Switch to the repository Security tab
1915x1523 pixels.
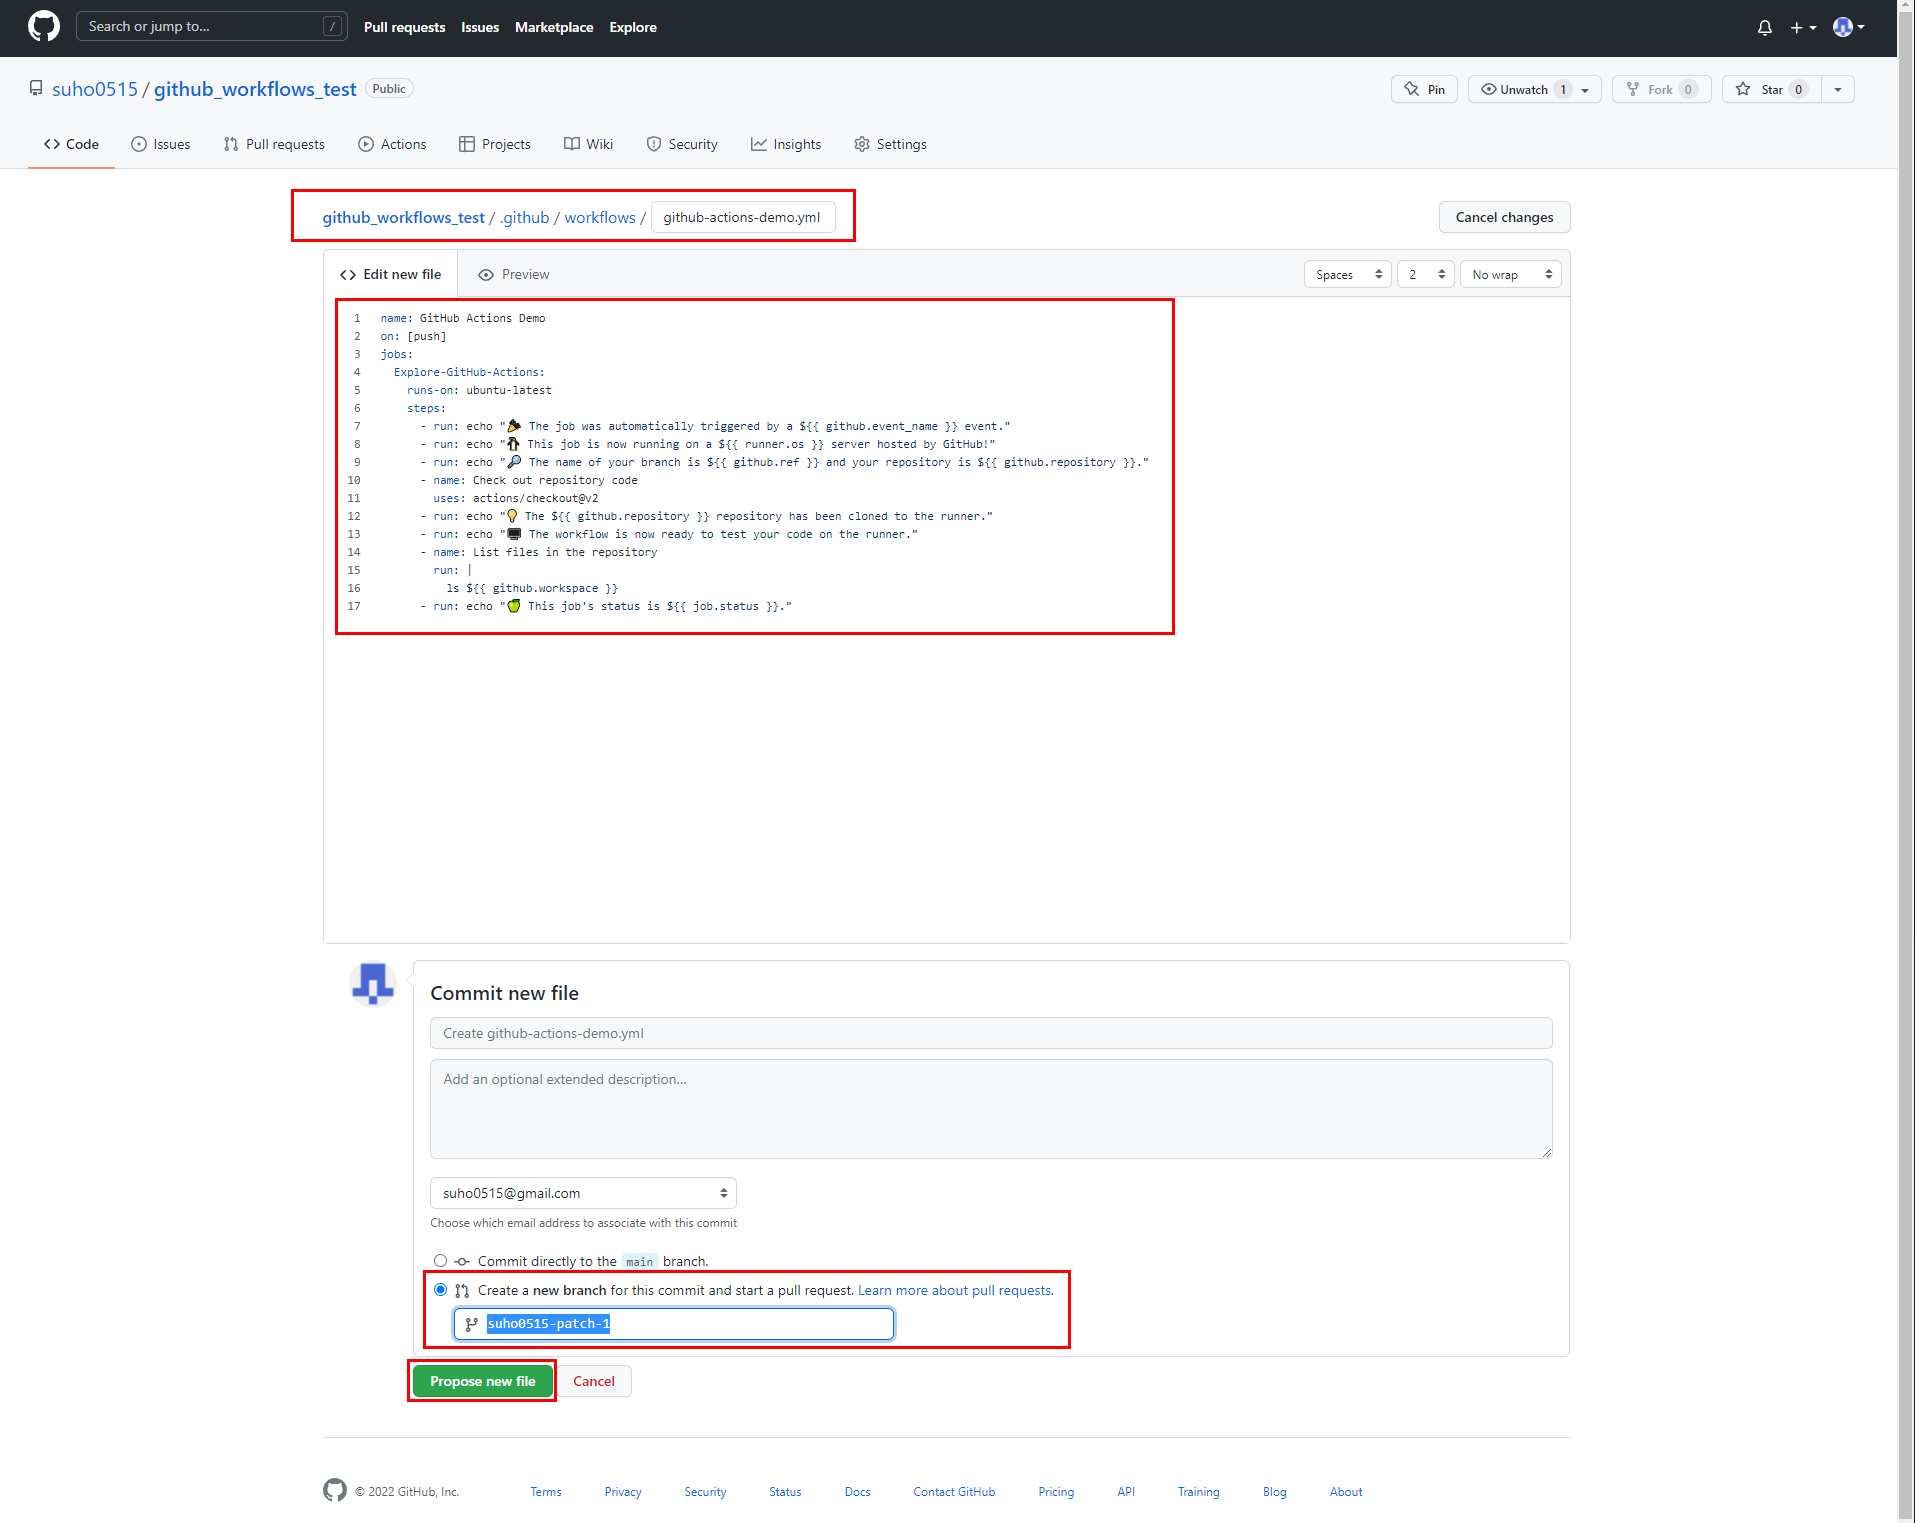click(x=682, y=144)
